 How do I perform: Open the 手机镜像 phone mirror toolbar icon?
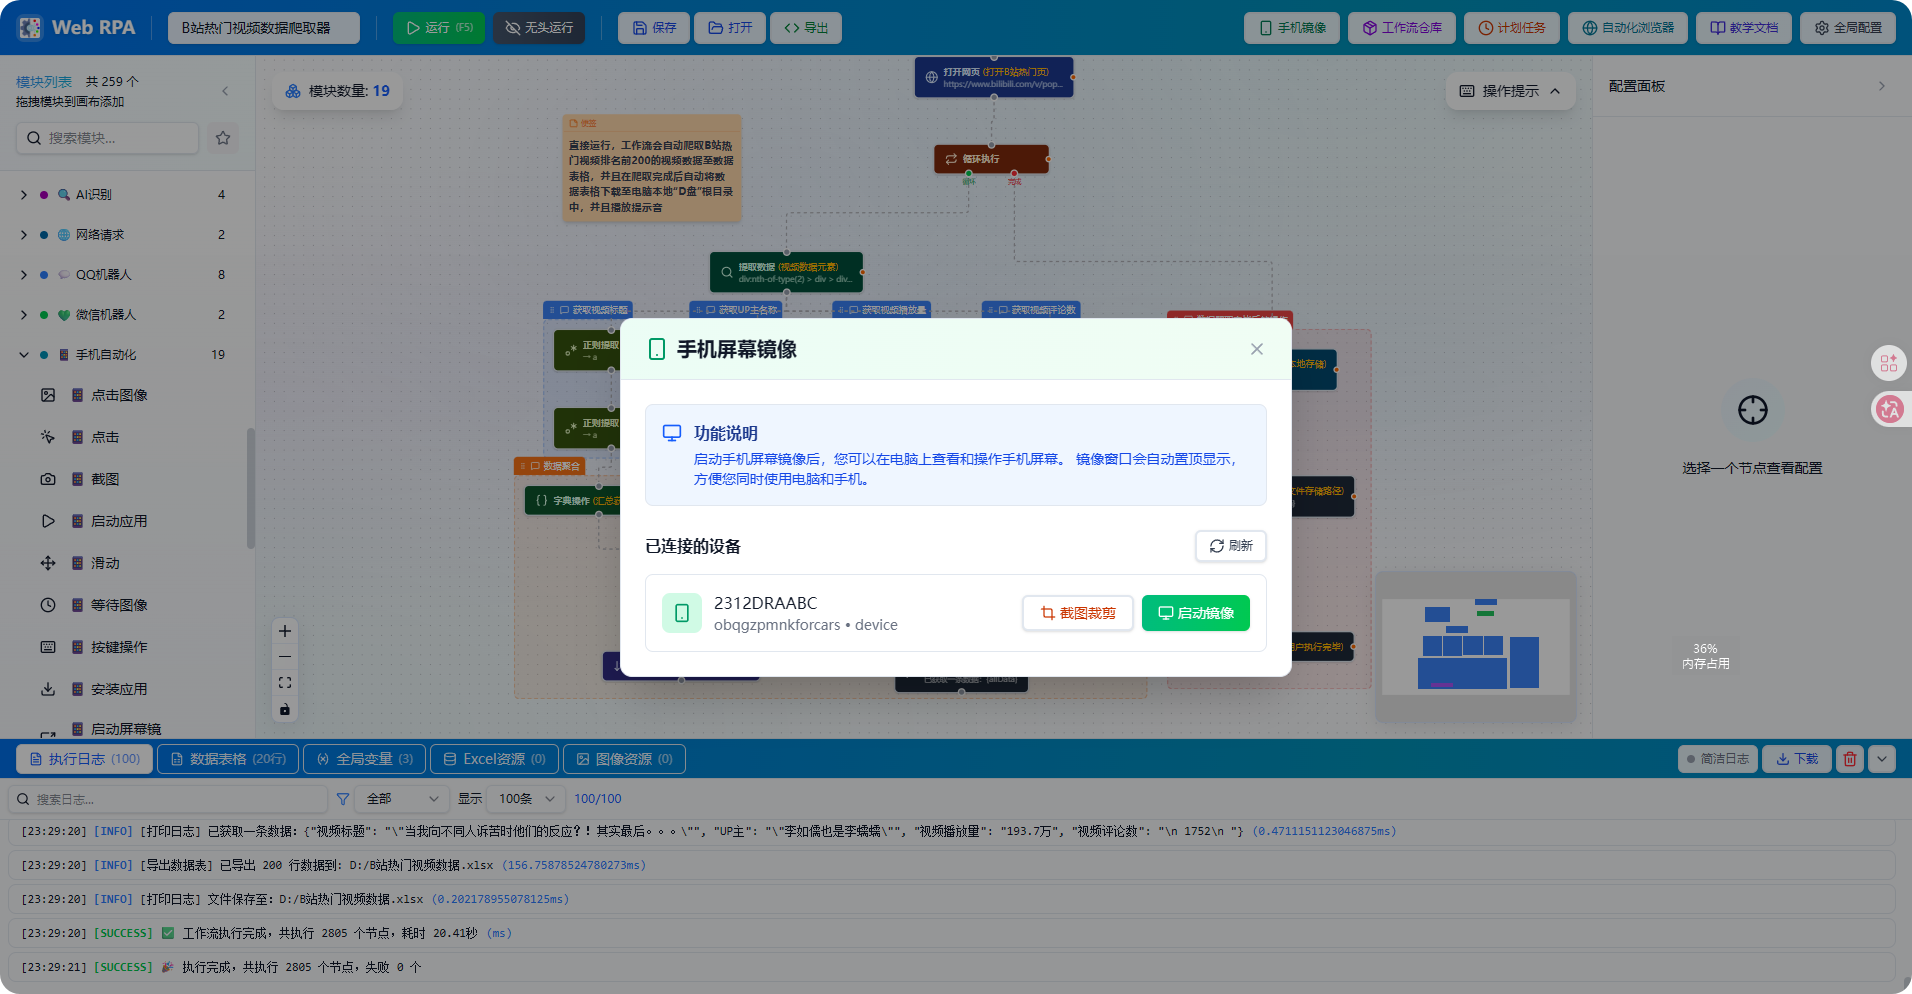click(1291, 27)
